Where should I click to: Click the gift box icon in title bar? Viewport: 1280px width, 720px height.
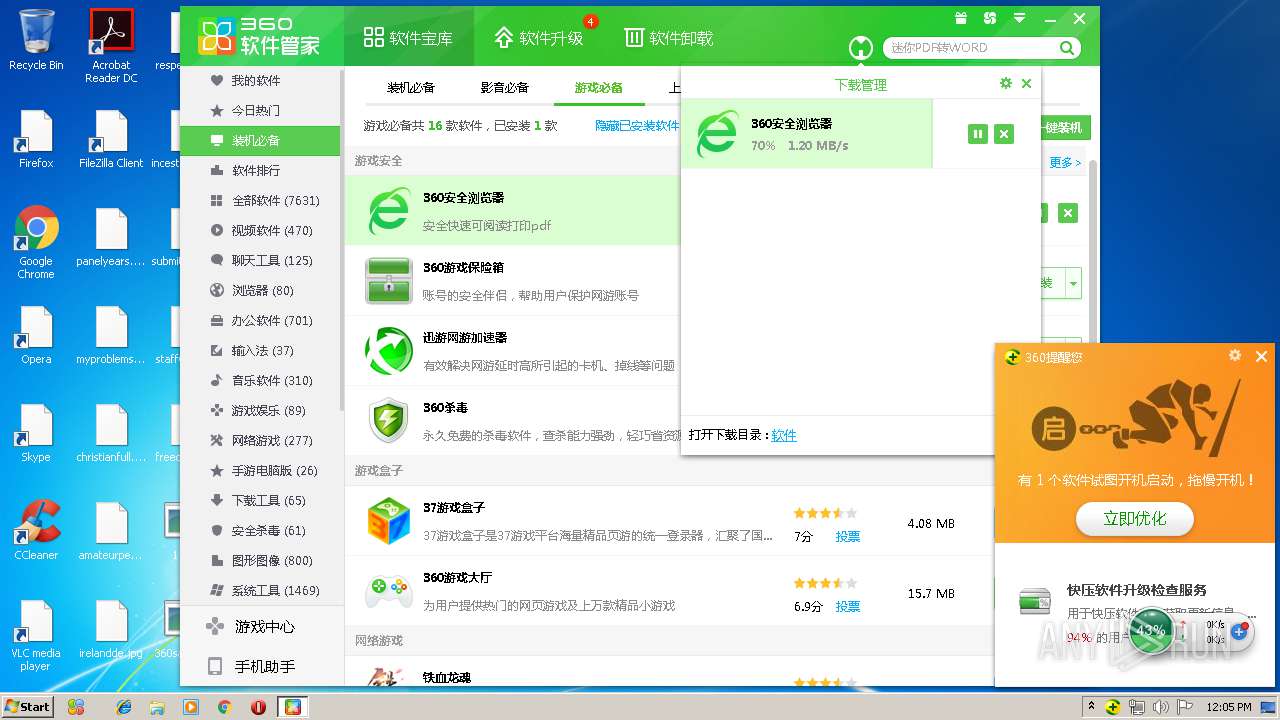pyautogui.click(x=961, y=18)
